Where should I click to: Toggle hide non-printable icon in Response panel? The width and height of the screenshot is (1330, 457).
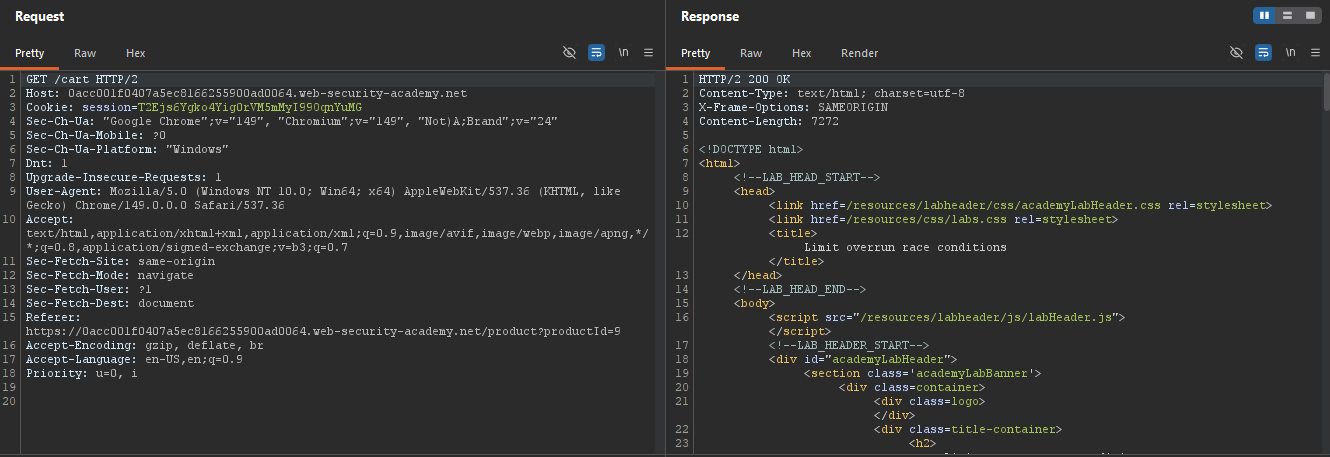coord(1236,53)
